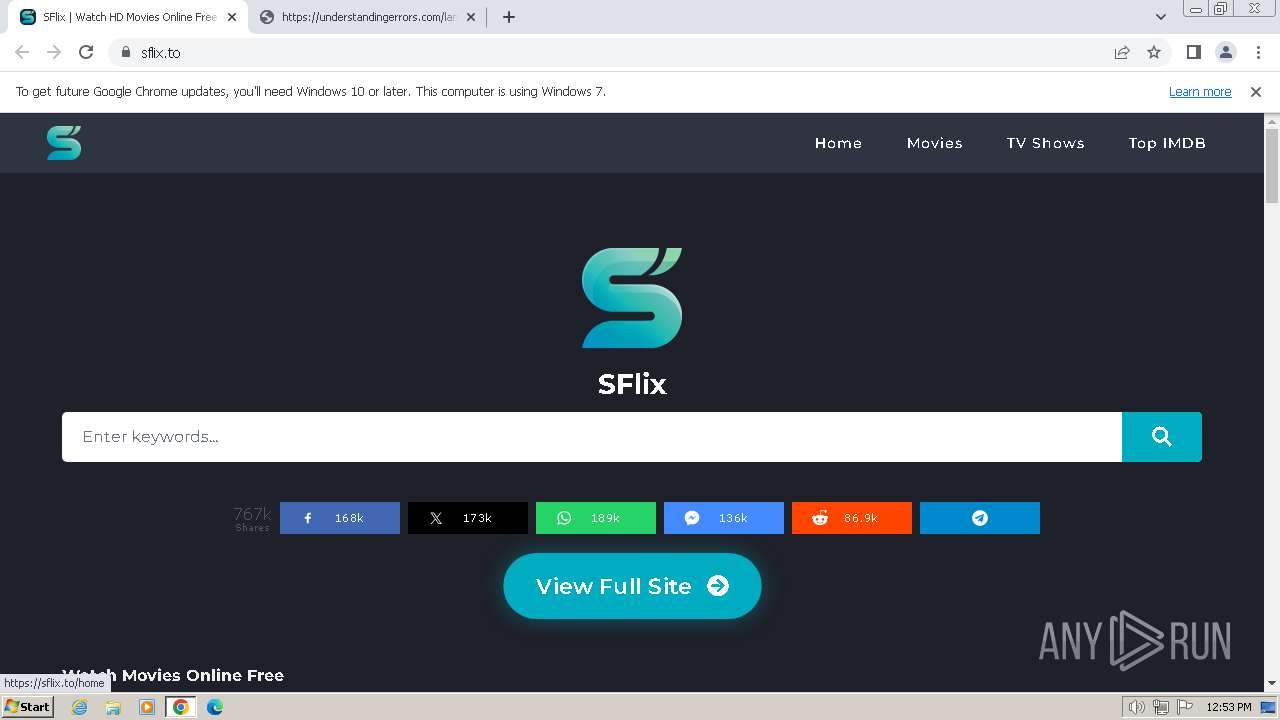This screenshot has height=720, width=1280.
Task: Open the Chrome side panel
Action: (1193, 52)
